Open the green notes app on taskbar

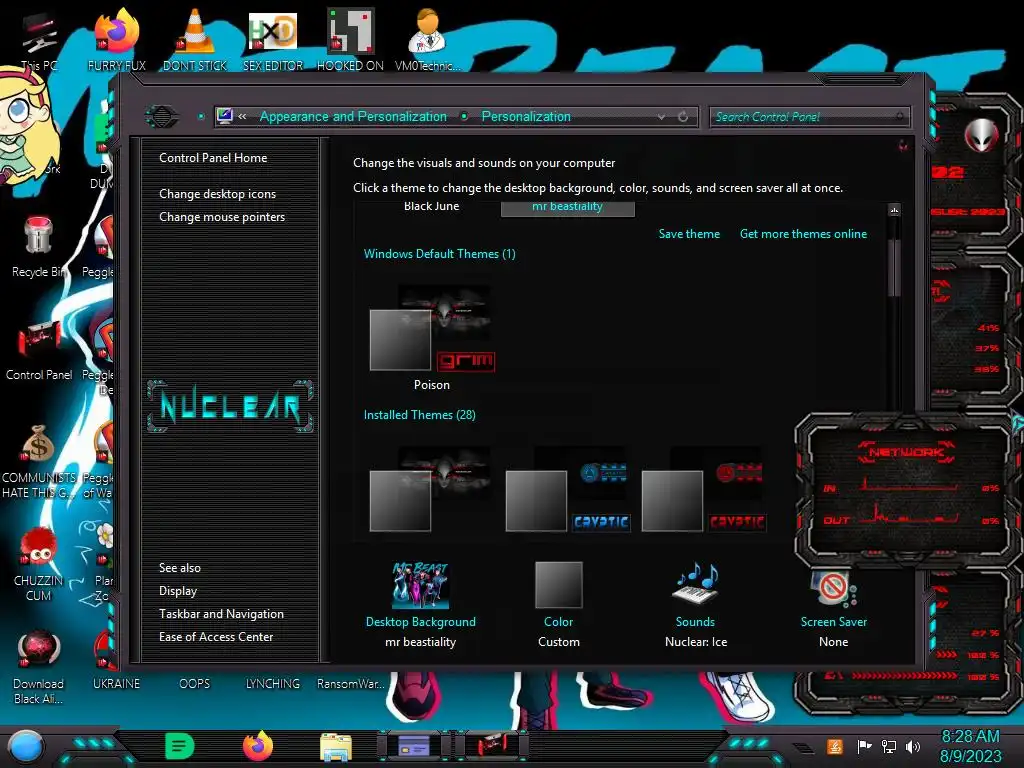180,746
